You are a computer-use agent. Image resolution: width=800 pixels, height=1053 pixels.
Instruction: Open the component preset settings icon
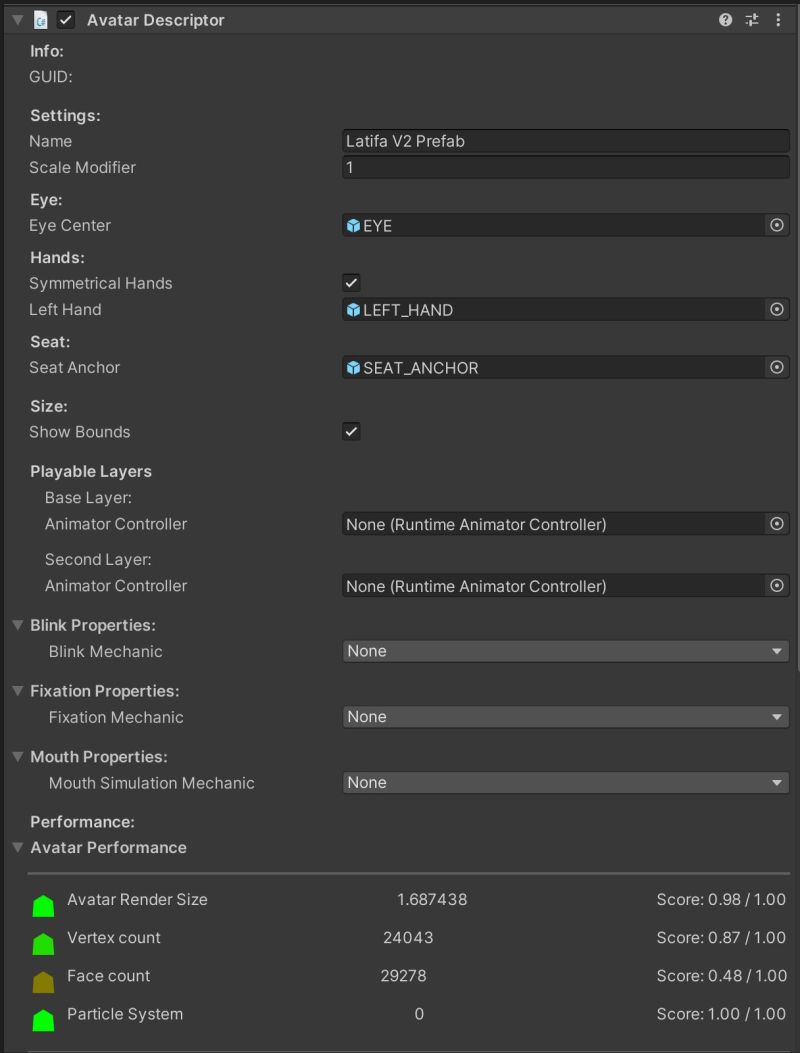click(752, 20)
